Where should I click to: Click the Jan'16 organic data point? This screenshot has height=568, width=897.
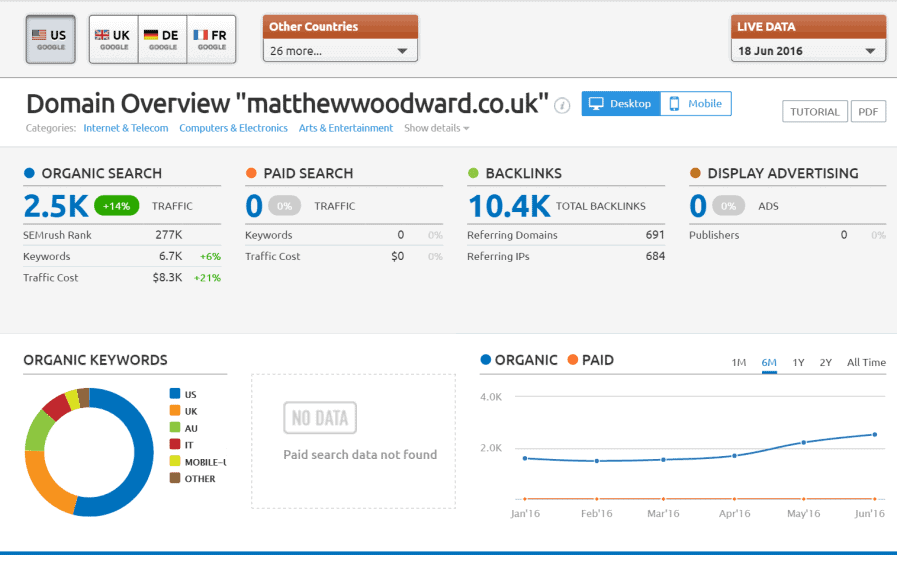pyautogui.click(x=525, y=458)
